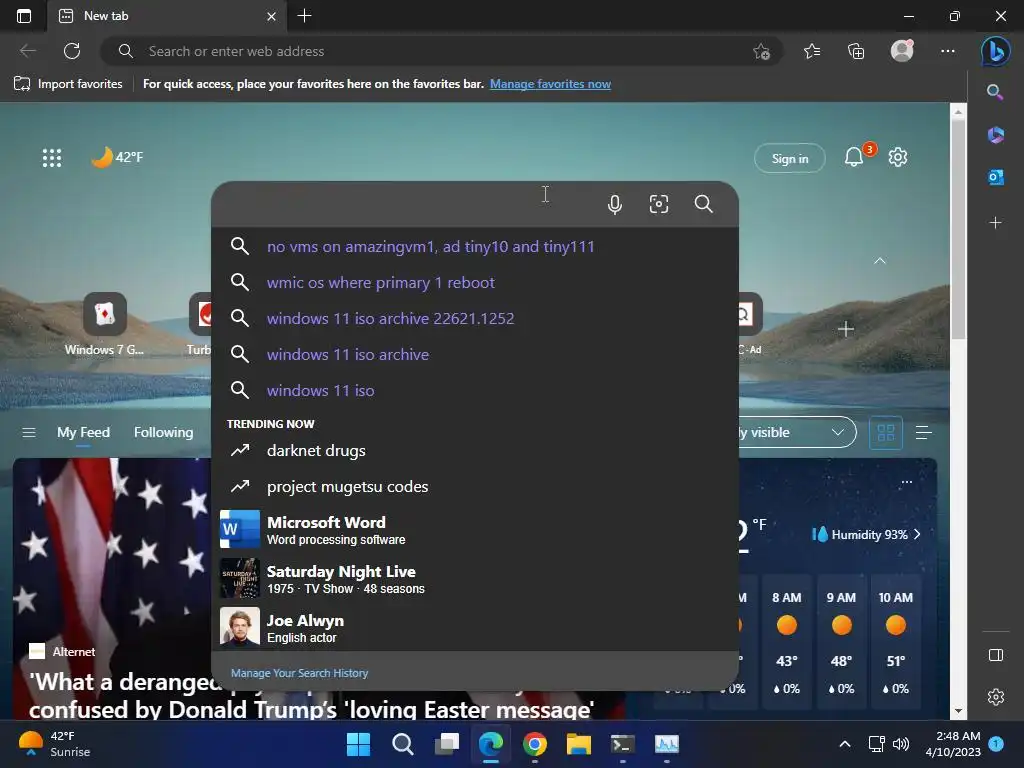
Task: Open Saturday Night Live suggestion
Action: pyautogui.click(x=475, y=579)
